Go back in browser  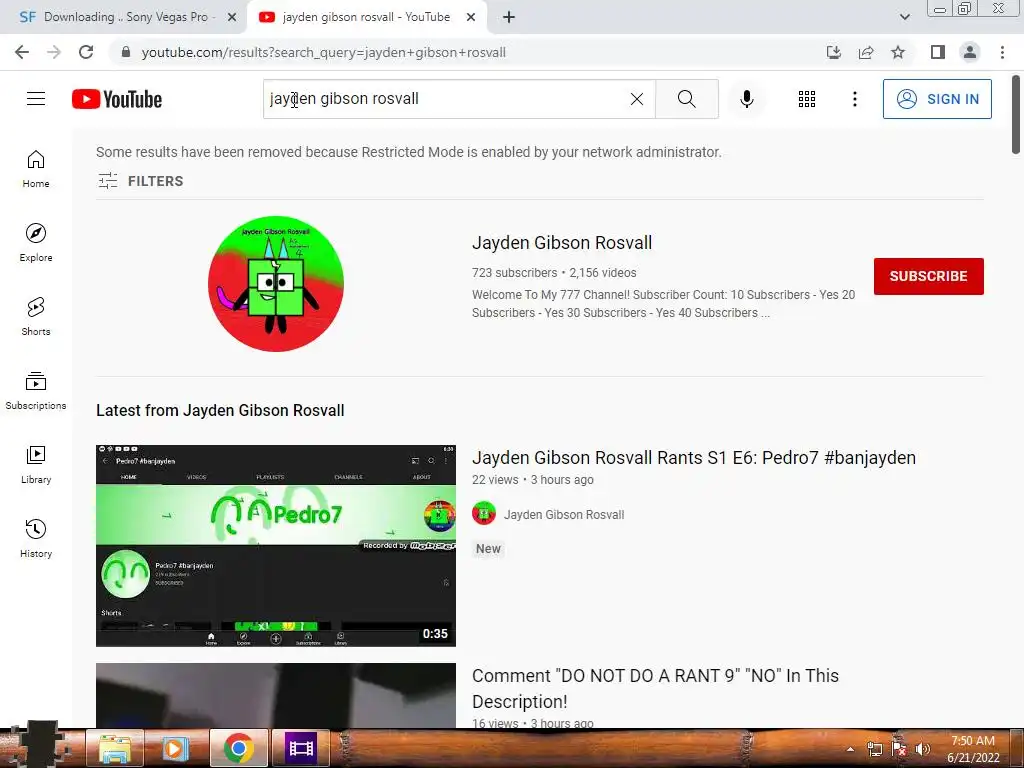(x=22, y=52)
